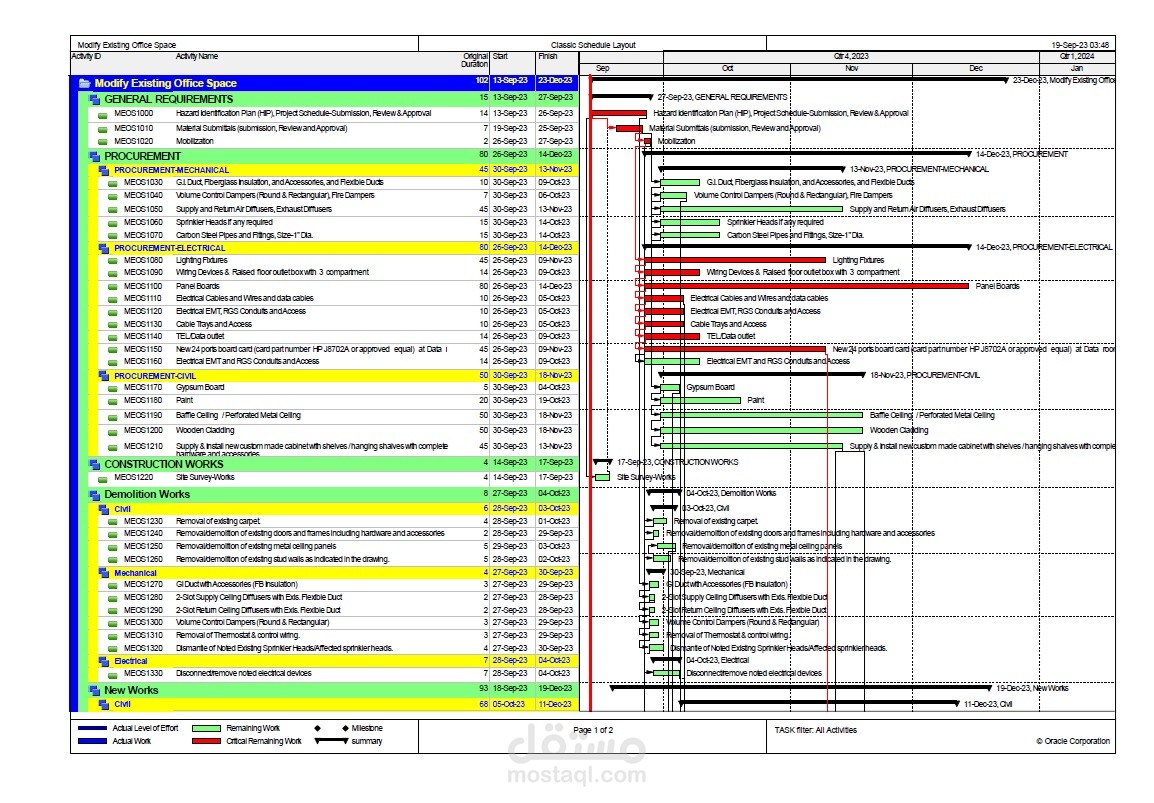Click the 'Classic Schedule Layout' header title

click(593, 45)
